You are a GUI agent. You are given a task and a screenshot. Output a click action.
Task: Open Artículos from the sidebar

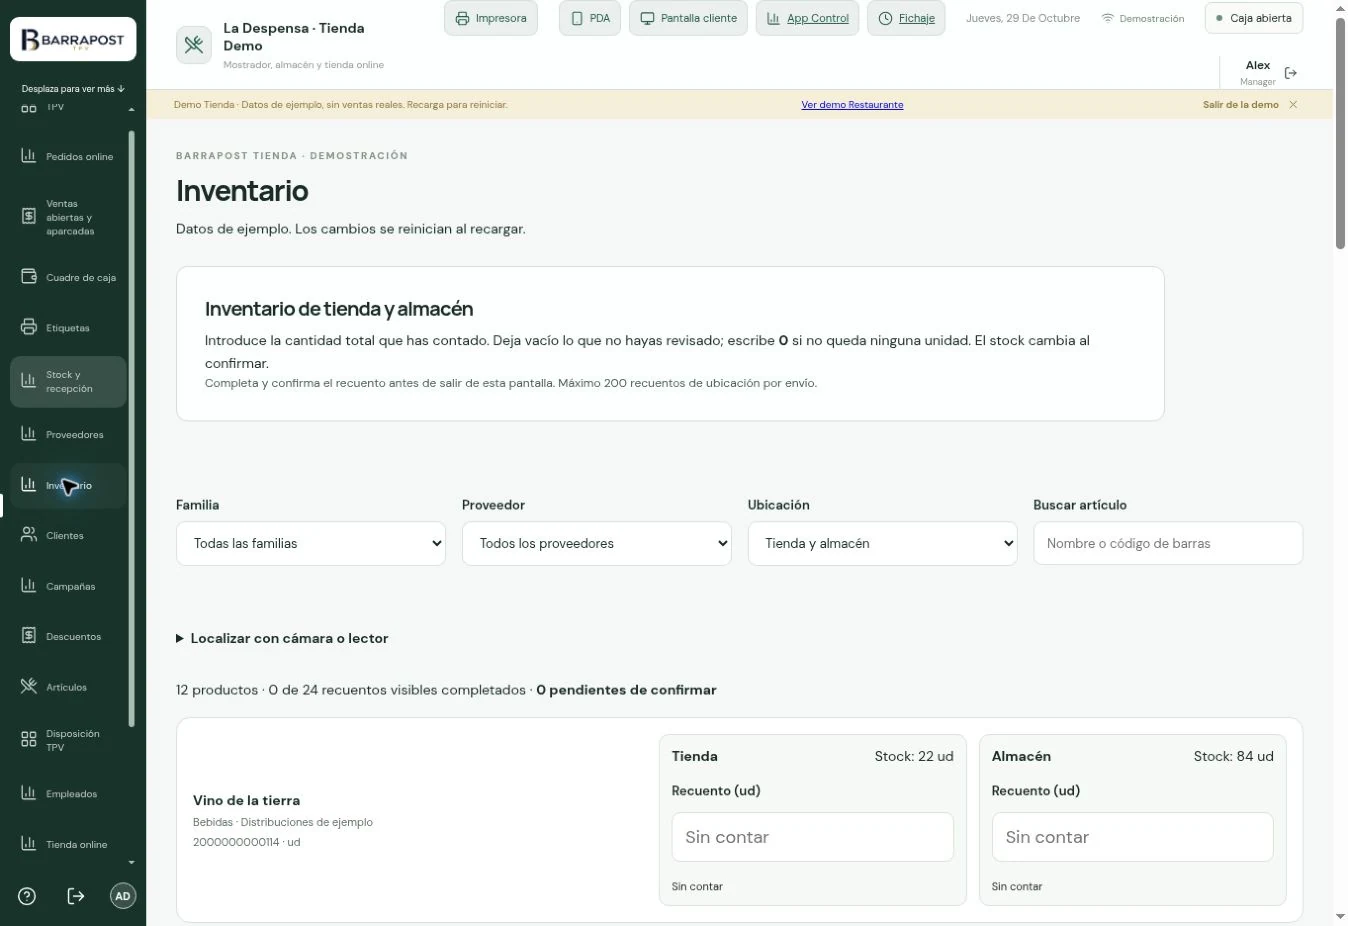(x=68, y=687)
